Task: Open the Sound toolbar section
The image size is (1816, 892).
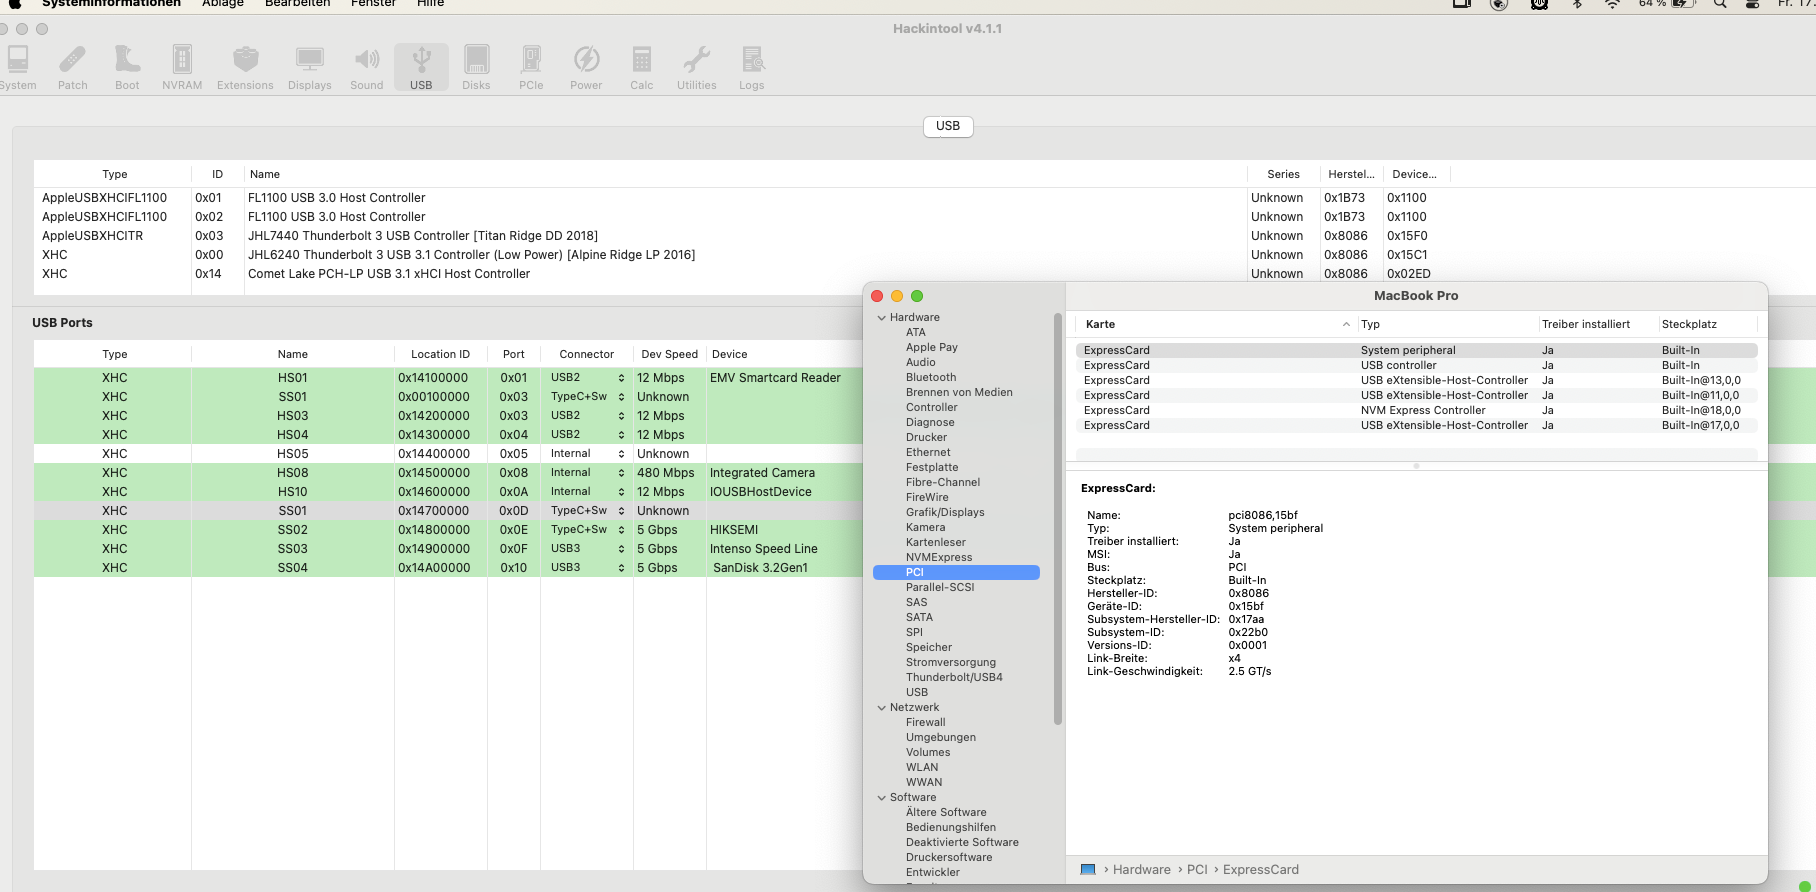Action: coord(367,68)
